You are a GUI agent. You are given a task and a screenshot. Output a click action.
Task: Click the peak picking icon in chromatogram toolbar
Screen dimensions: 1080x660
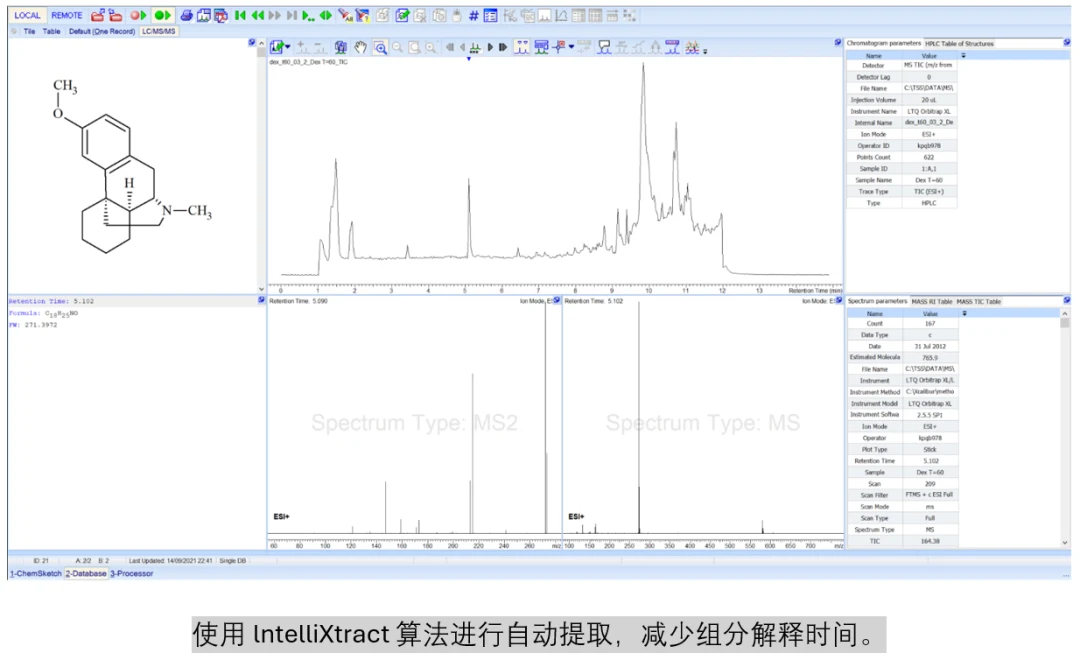[x=522, y=48]
